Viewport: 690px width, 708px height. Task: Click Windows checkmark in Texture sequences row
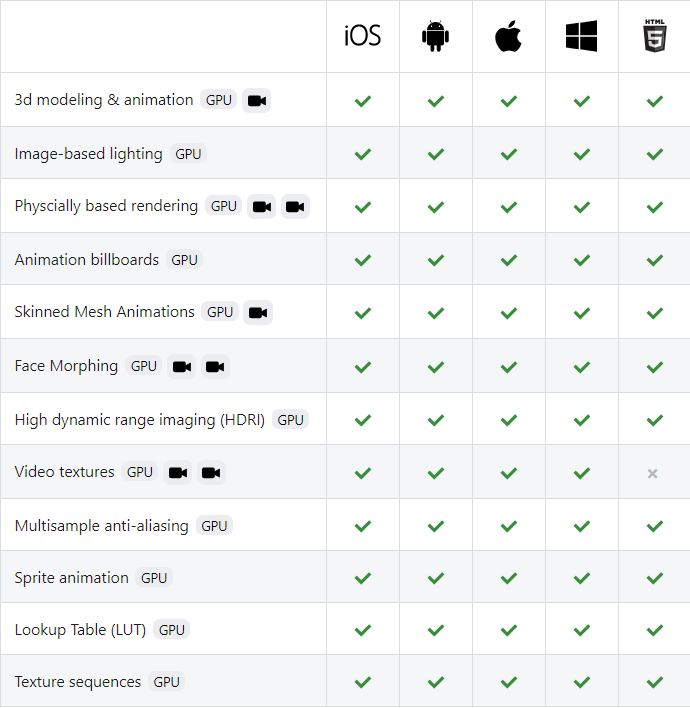point(582,682)
